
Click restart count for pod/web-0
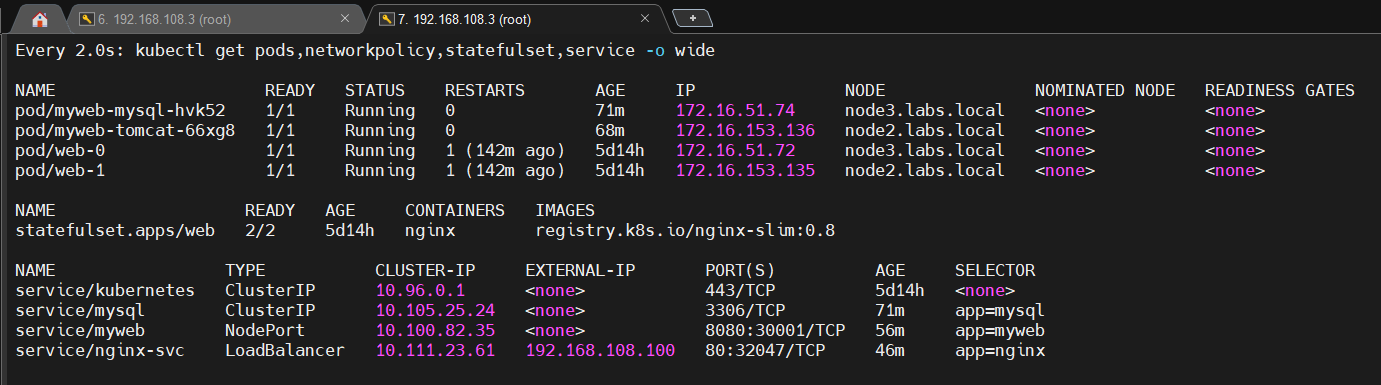click(x=505, y=150)
